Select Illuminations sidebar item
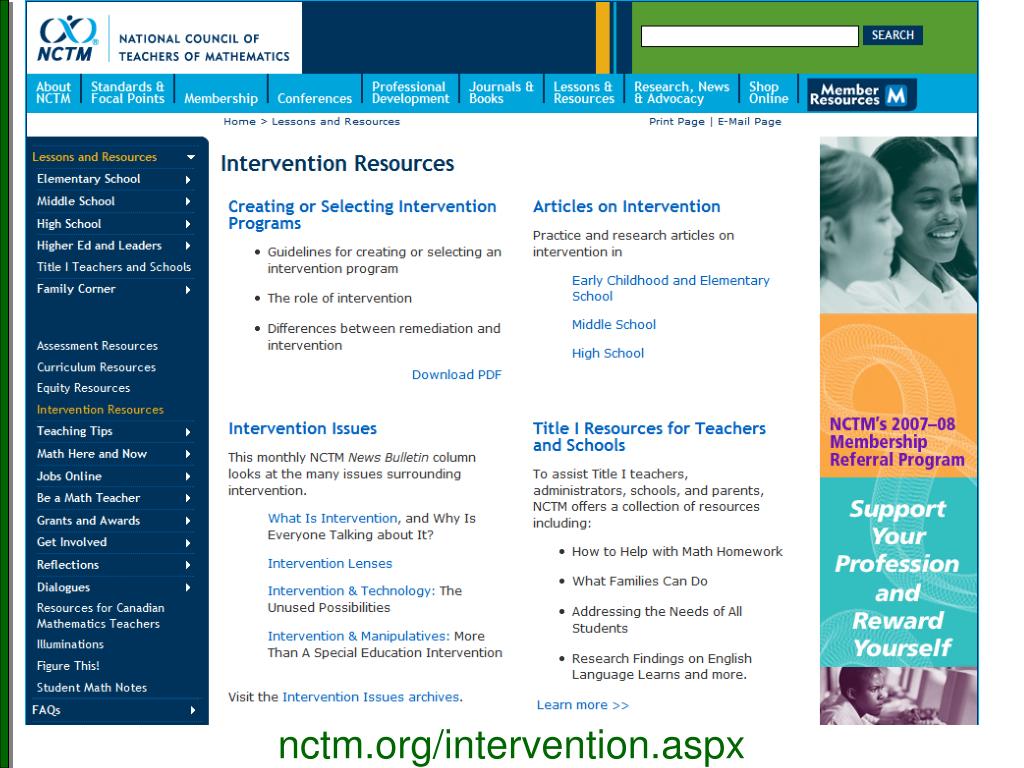Screen dimensions: 1024x768 point(70,645)
